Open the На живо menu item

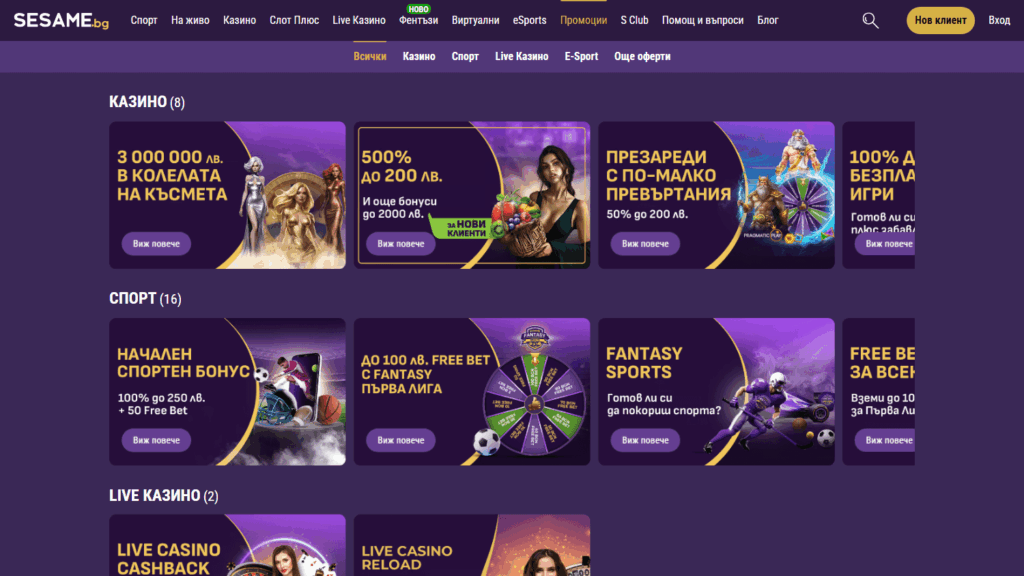[x=190, y=20]
